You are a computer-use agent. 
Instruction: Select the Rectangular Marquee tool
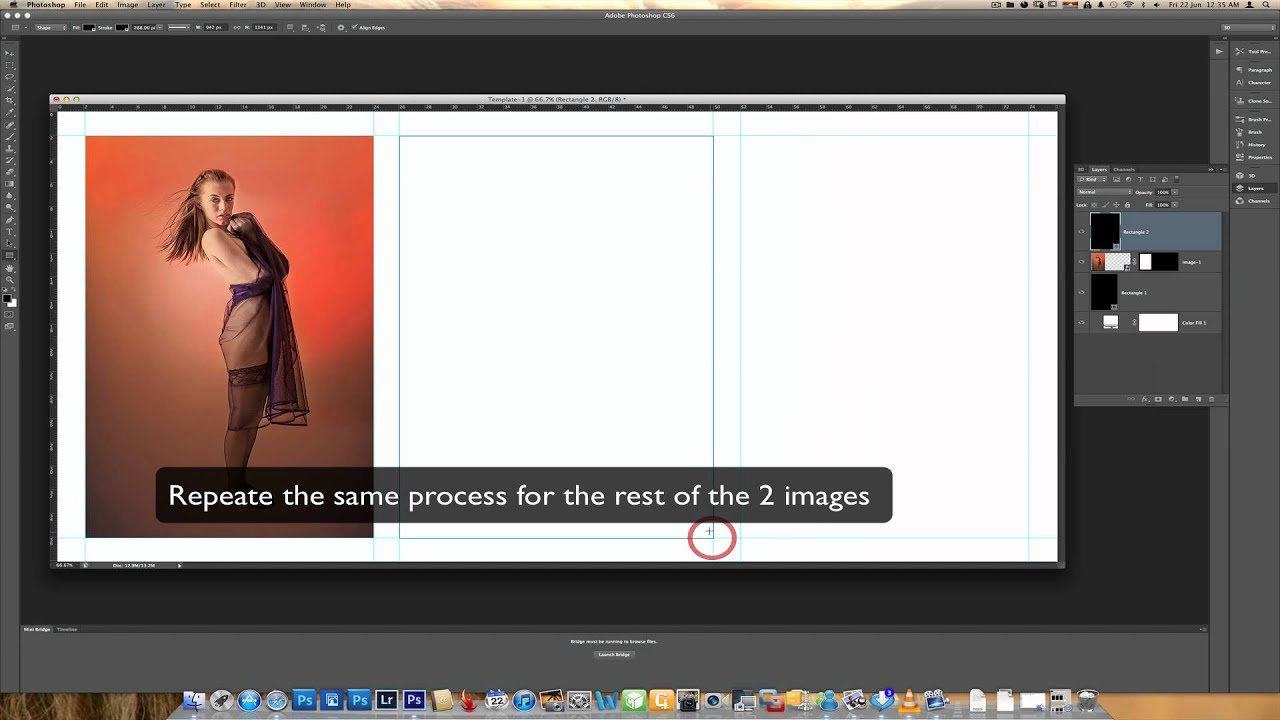click(x=10, y=65)
